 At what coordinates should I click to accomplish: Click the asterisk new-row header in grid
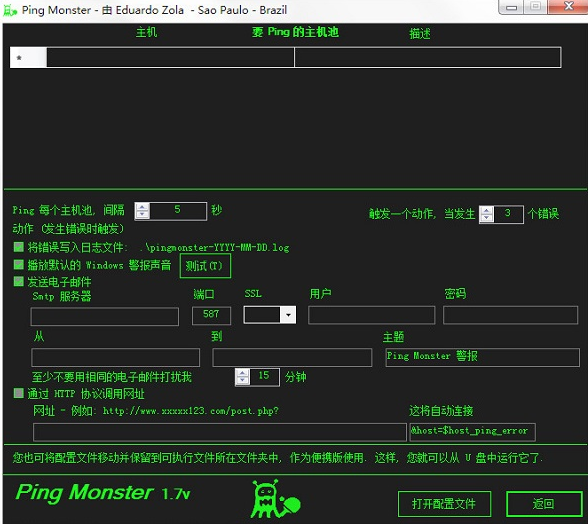click(x=28, y=57)
